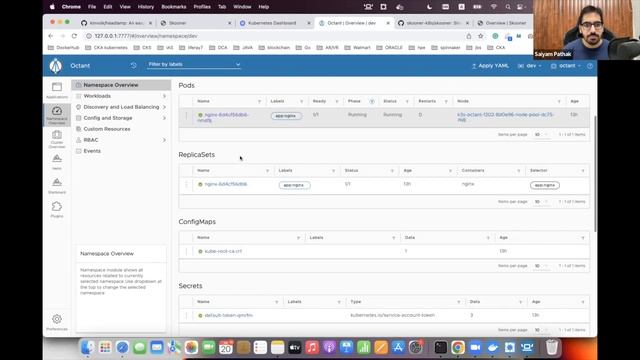
Task: Filter the Pods table by Node column
Action: (x=559, y=101)
